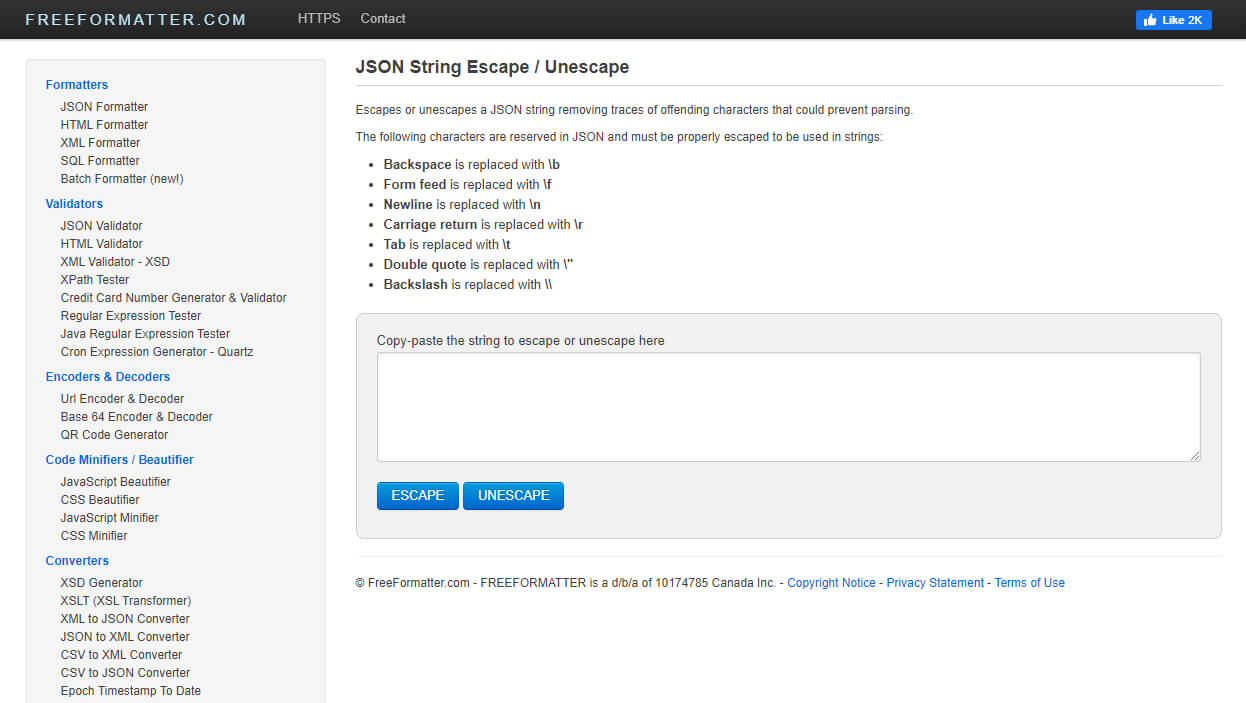The height and width of the screenshot is (703, 1246).
Task: Open XML Validator - XSD
Action: pos(115,262)
